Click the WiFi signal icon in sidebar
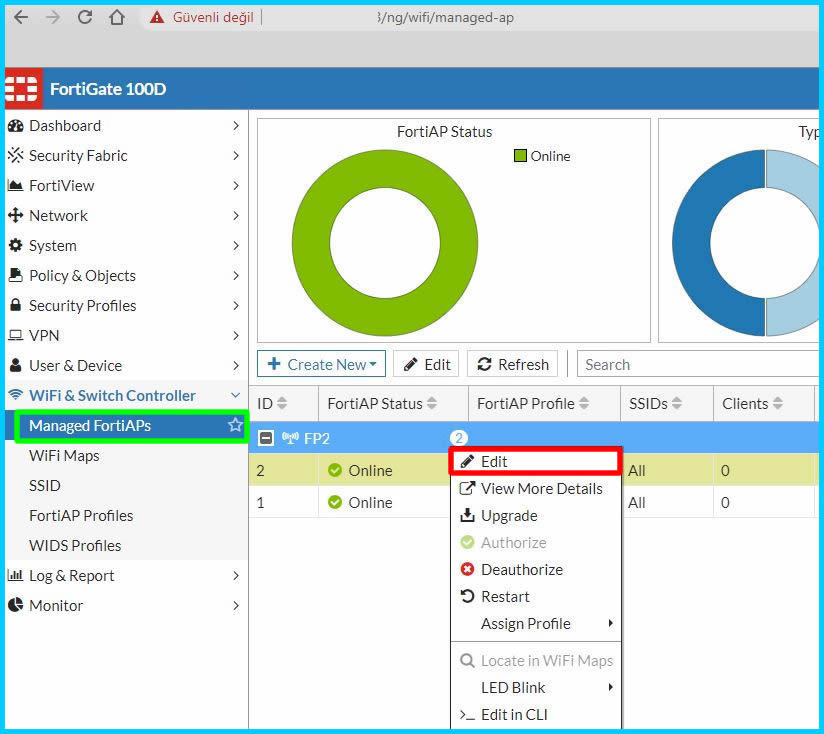This screenshot has width=824, height=734. [x=16, y=395]
